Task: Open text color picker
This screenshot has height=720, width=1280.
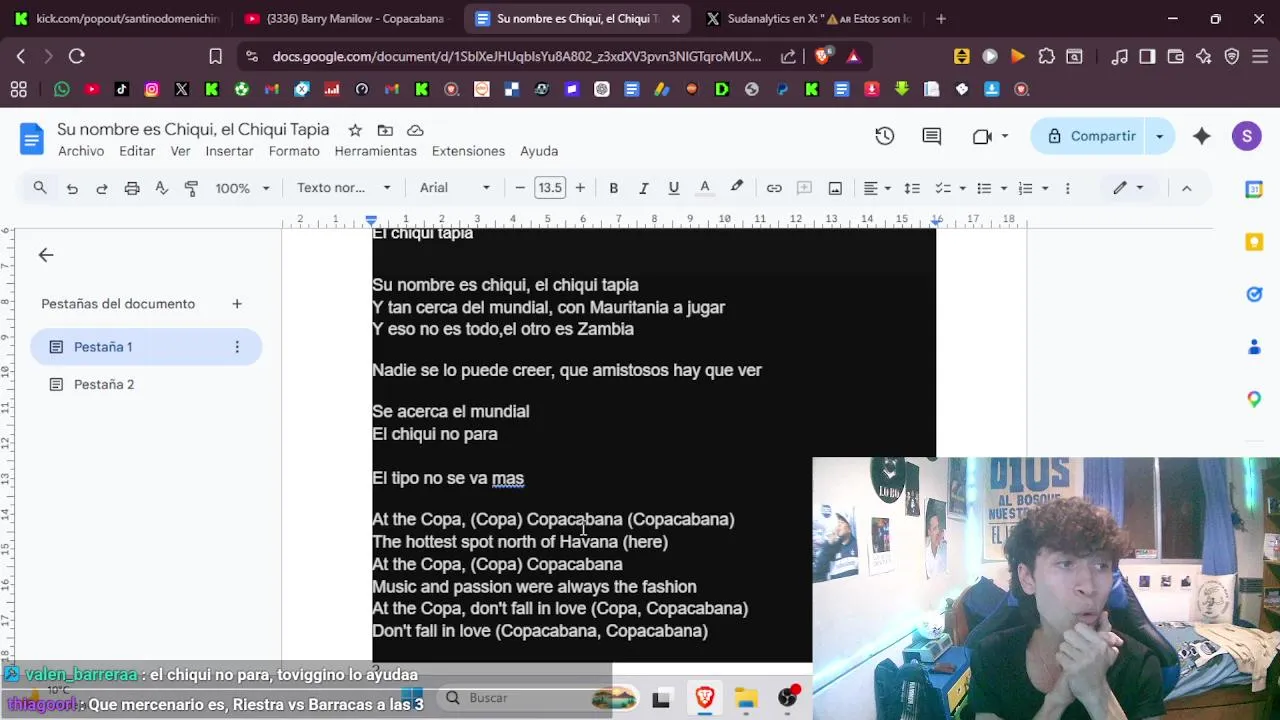Action: pyautogui.click(x=704, y=188)
